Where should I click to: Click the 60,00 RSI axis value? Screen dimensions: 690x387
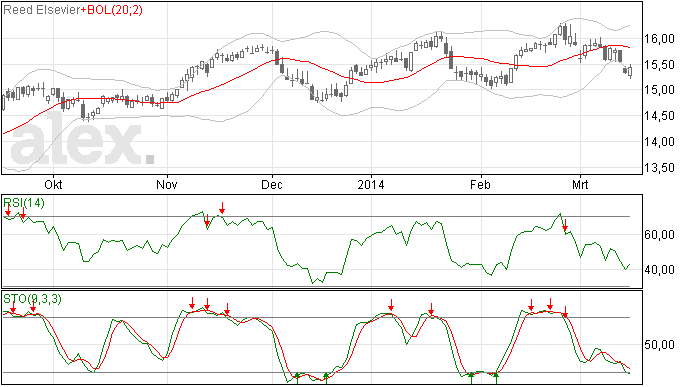659,235
